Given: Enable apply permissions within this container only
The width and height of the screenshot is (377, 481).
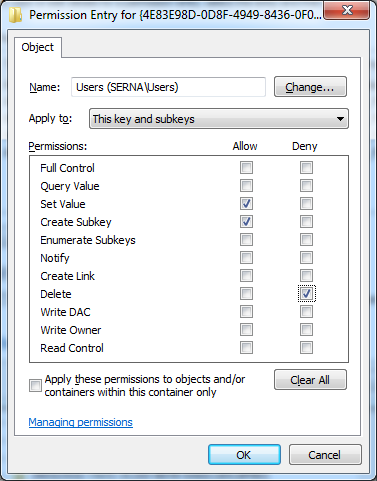Looking at the screenshot, I should point(35,386).
